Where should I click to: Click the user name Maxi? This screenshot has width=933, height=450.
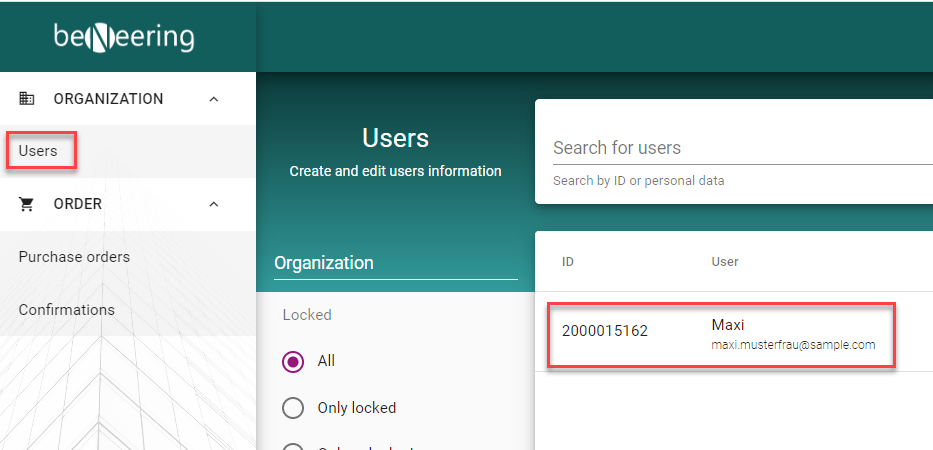[x=728, y=325]
